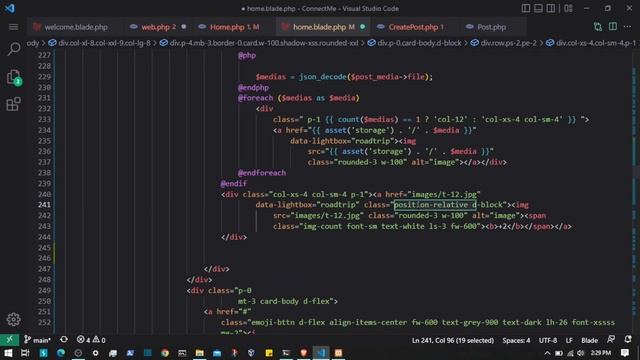Close unsaved home.blade.php tab green dot
Screen dimensions: 640x360
click(362, 27)
